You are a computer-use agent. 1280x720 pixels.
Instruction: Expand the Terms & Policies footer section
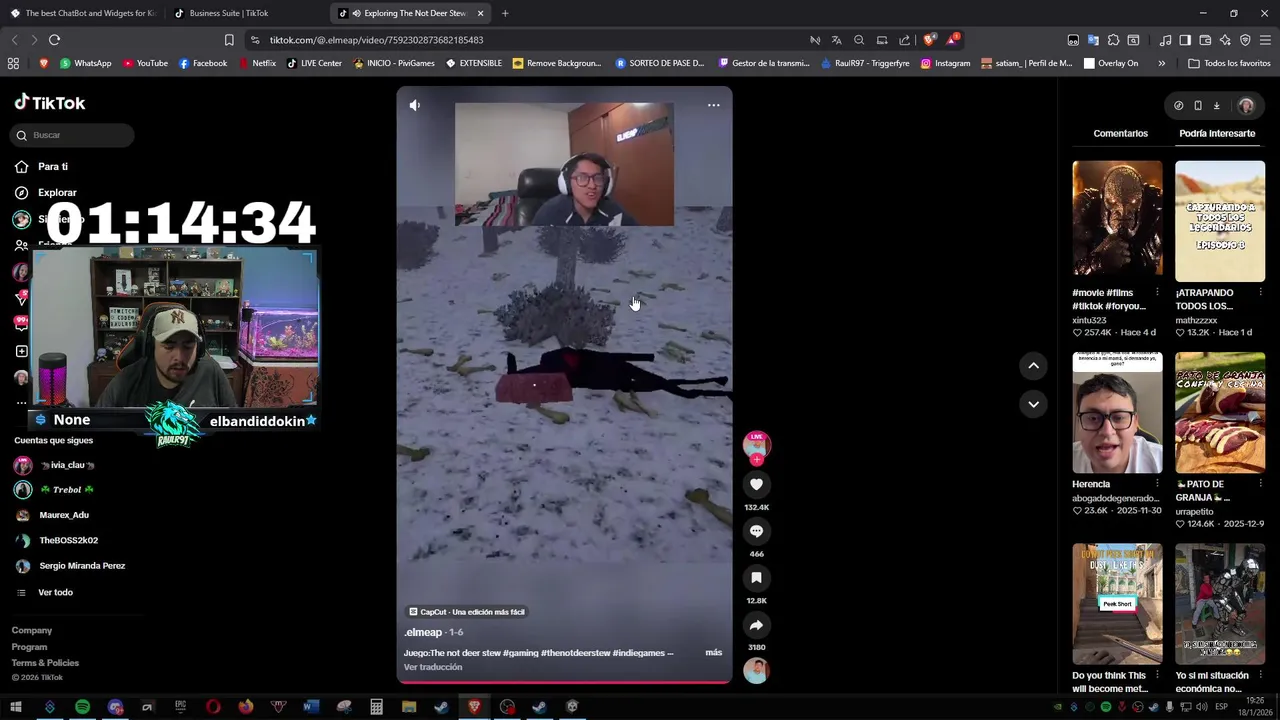(45, 663)
